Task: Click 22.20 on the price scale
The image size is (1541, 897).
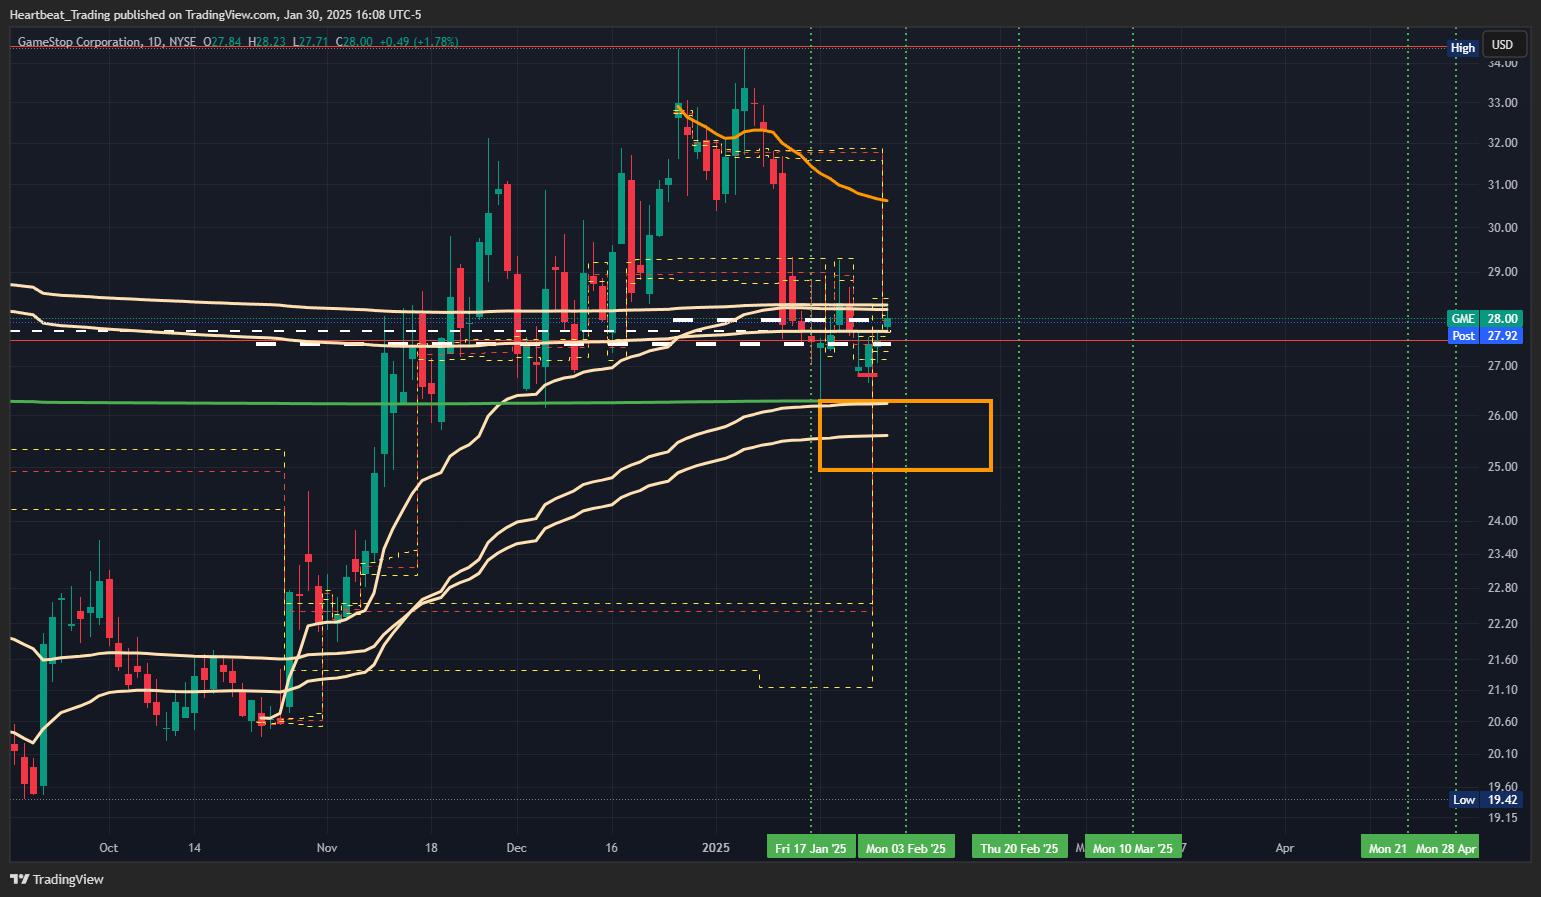Action: (1503, 624)
